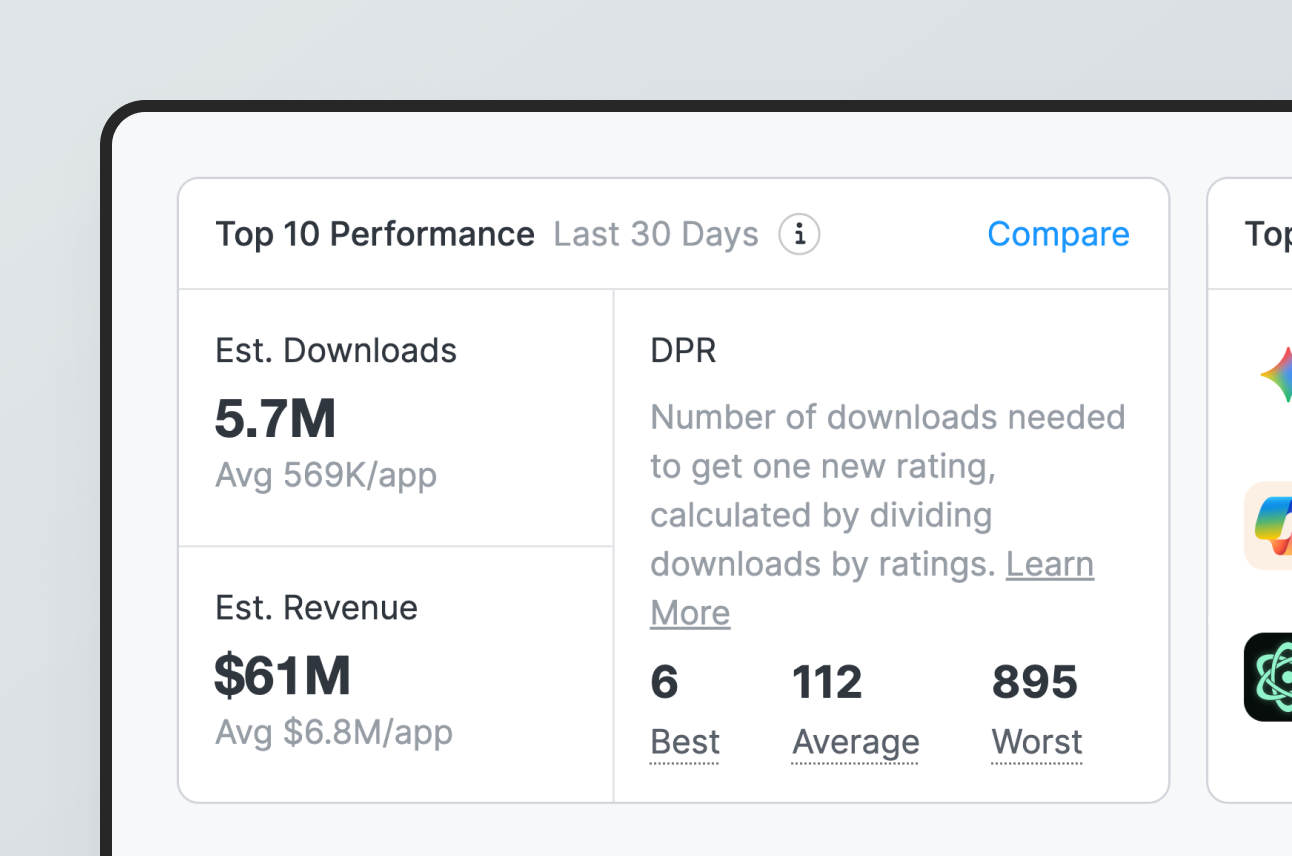The image size is (1292, 856).
Task: Click the Avg 569K/app text
Action: (x=326, y=475)
